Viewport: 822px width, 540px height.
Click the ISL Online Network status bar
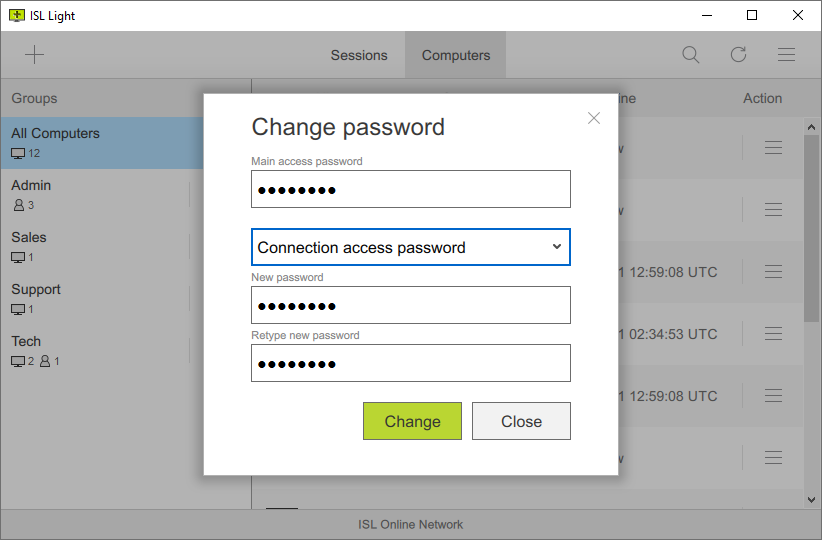(411, 524)
